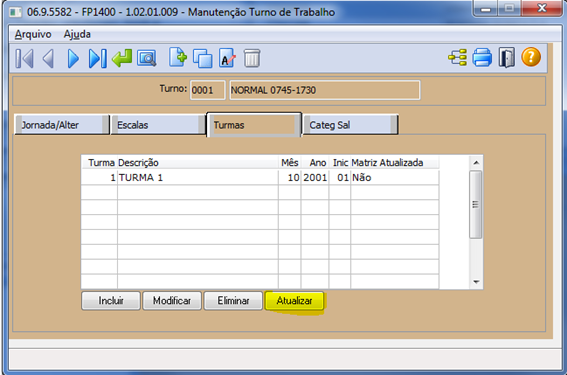Select the Turmas tab
Screen dimensions: 567x375
coord(254,125)
